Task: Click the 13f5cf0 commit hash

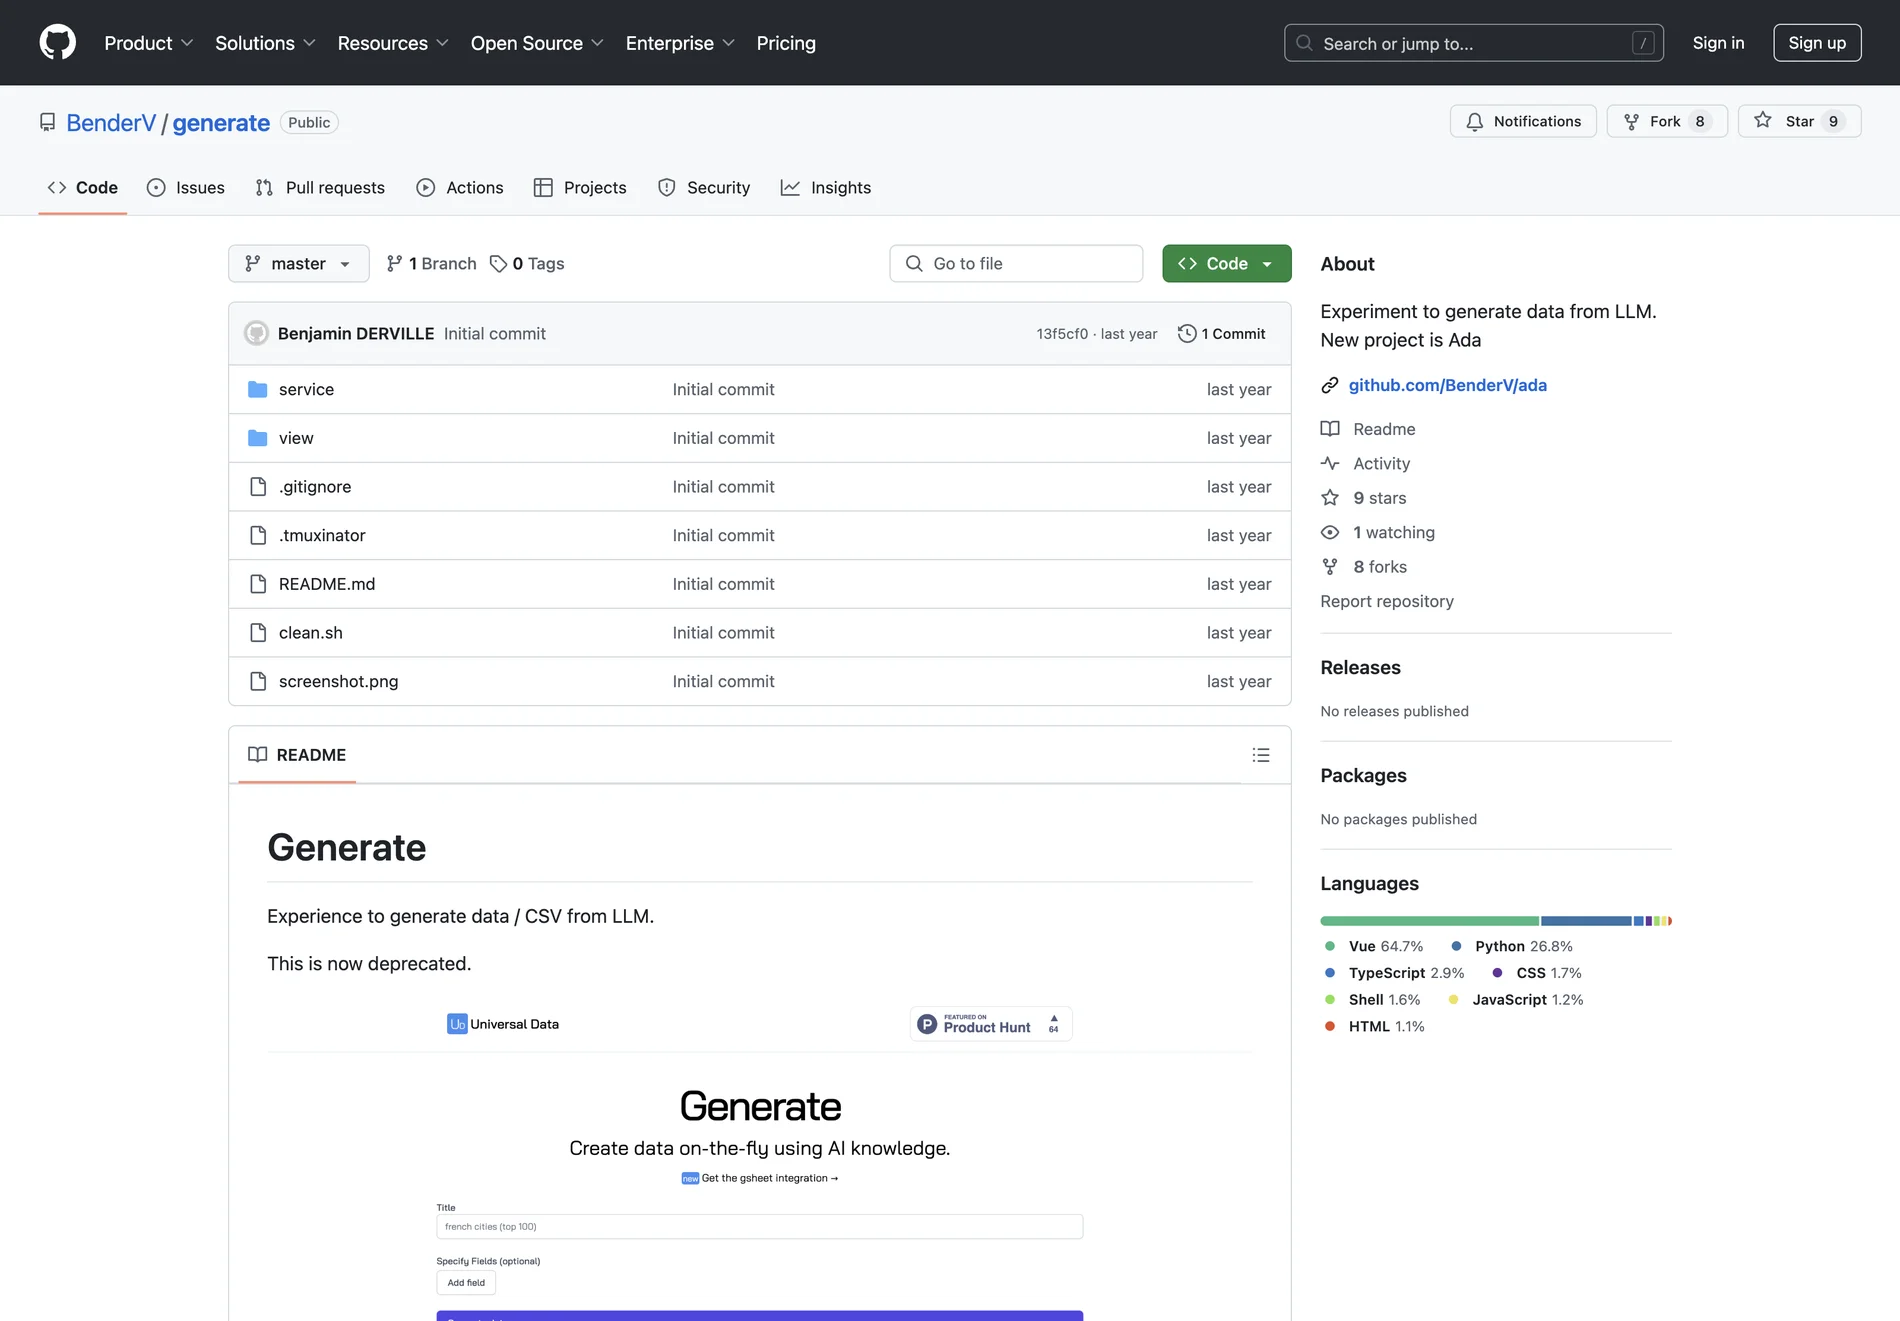Action: click(1062, 334)
